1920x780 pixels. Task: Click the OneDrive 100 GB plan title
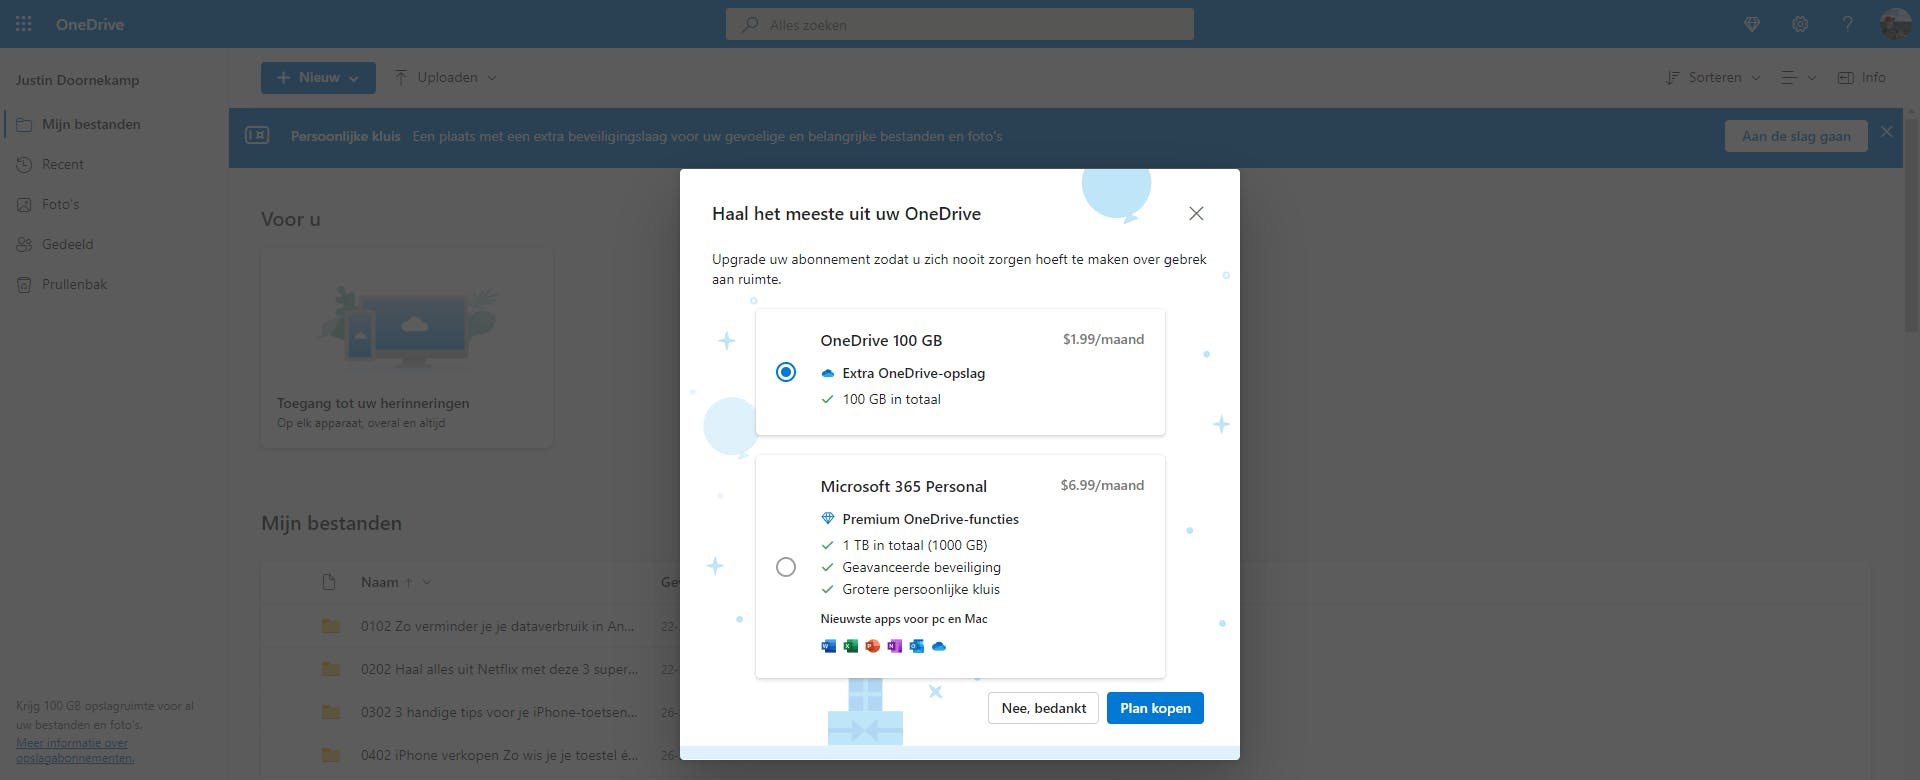(x=881, y=340)
